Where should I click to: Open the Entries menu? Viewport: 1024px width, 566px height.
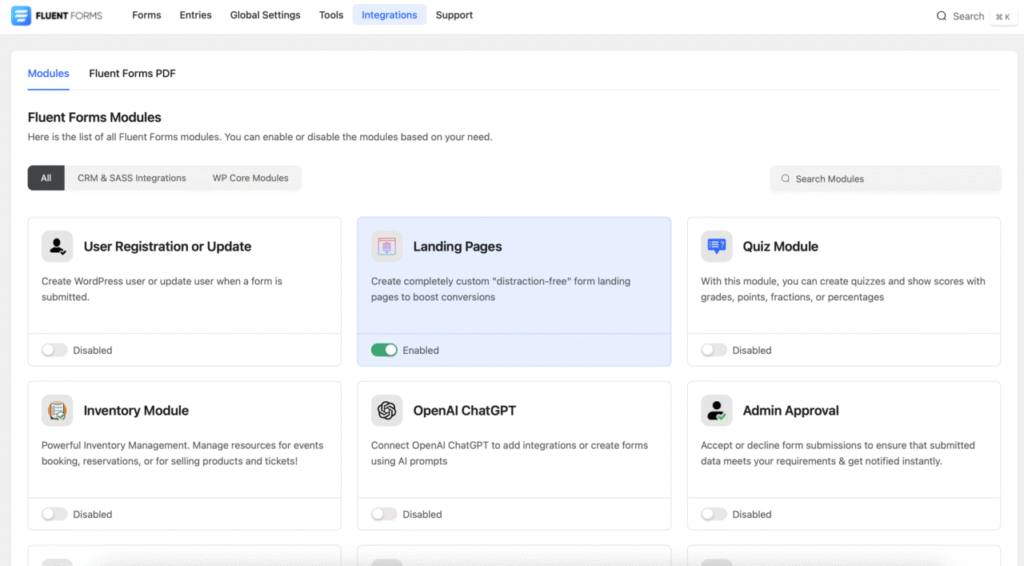tap(195, 15)
